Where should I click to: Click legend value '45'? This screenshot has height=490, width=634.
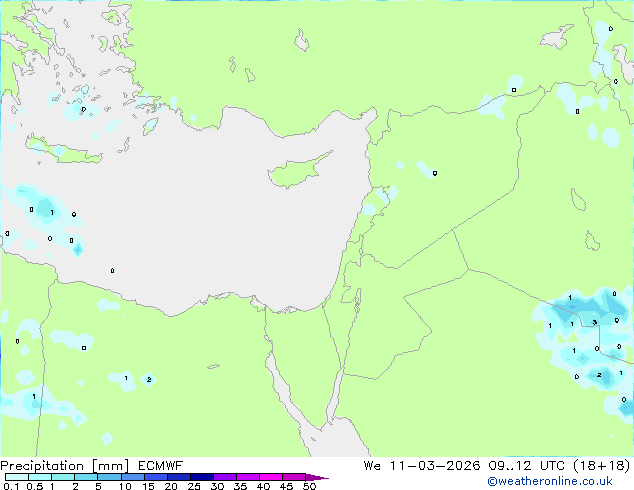(286, 486)
